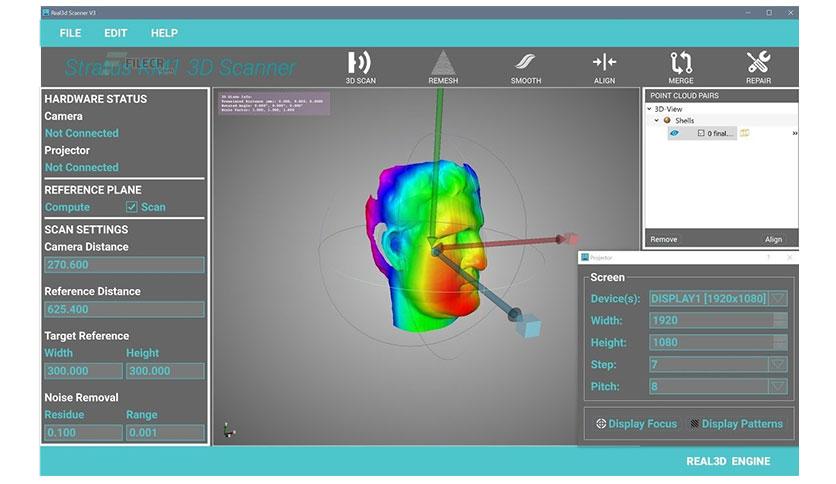Click the Display Patterns button
Screen dimensions: 836x484
tap(736, 424)
